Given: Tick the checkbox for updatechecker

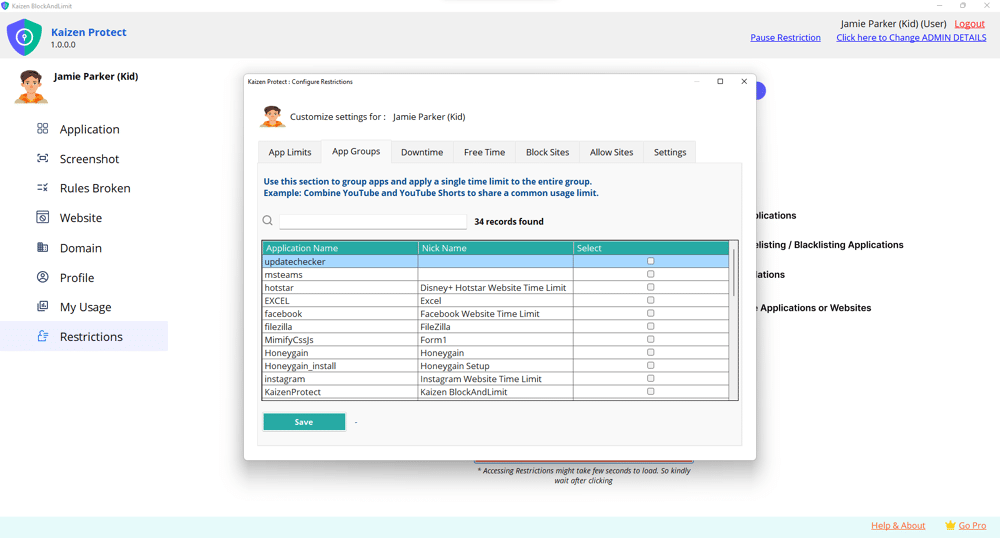Looking at the screenshot, I should 650,261.
